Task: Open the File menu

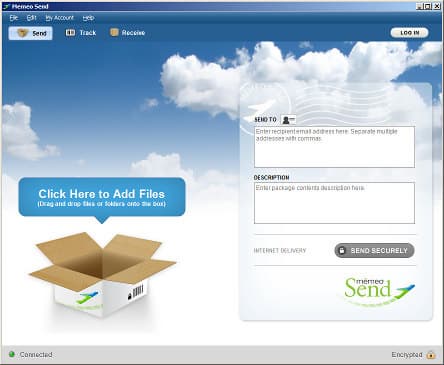Action: point(14,18)
